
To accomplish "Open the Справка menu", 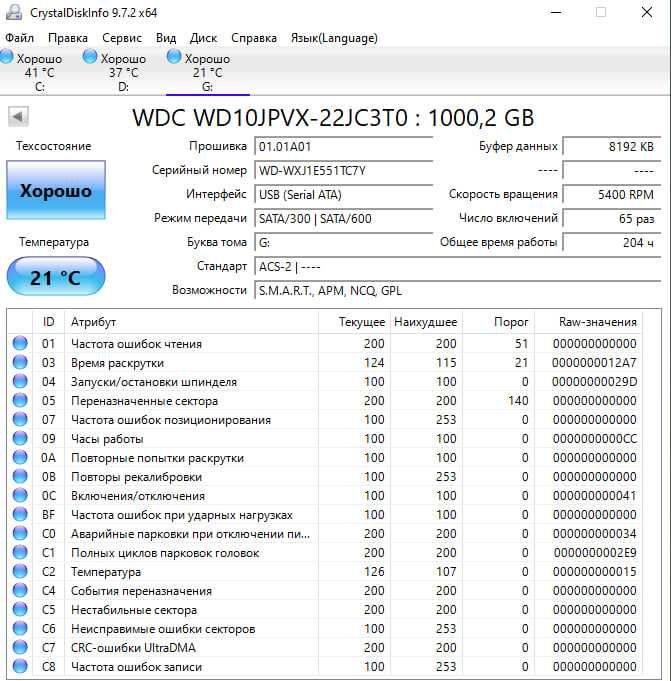I will coord(254,38).
